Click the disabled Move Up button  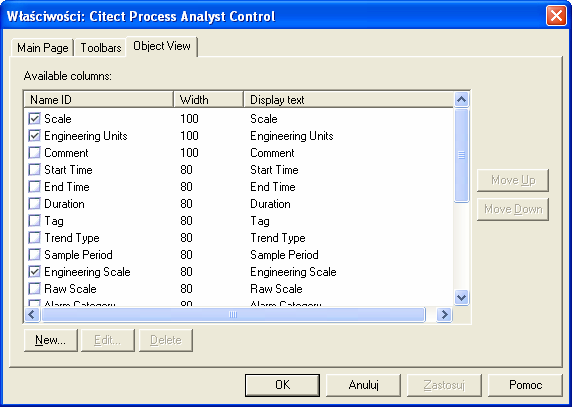(513, 180)
